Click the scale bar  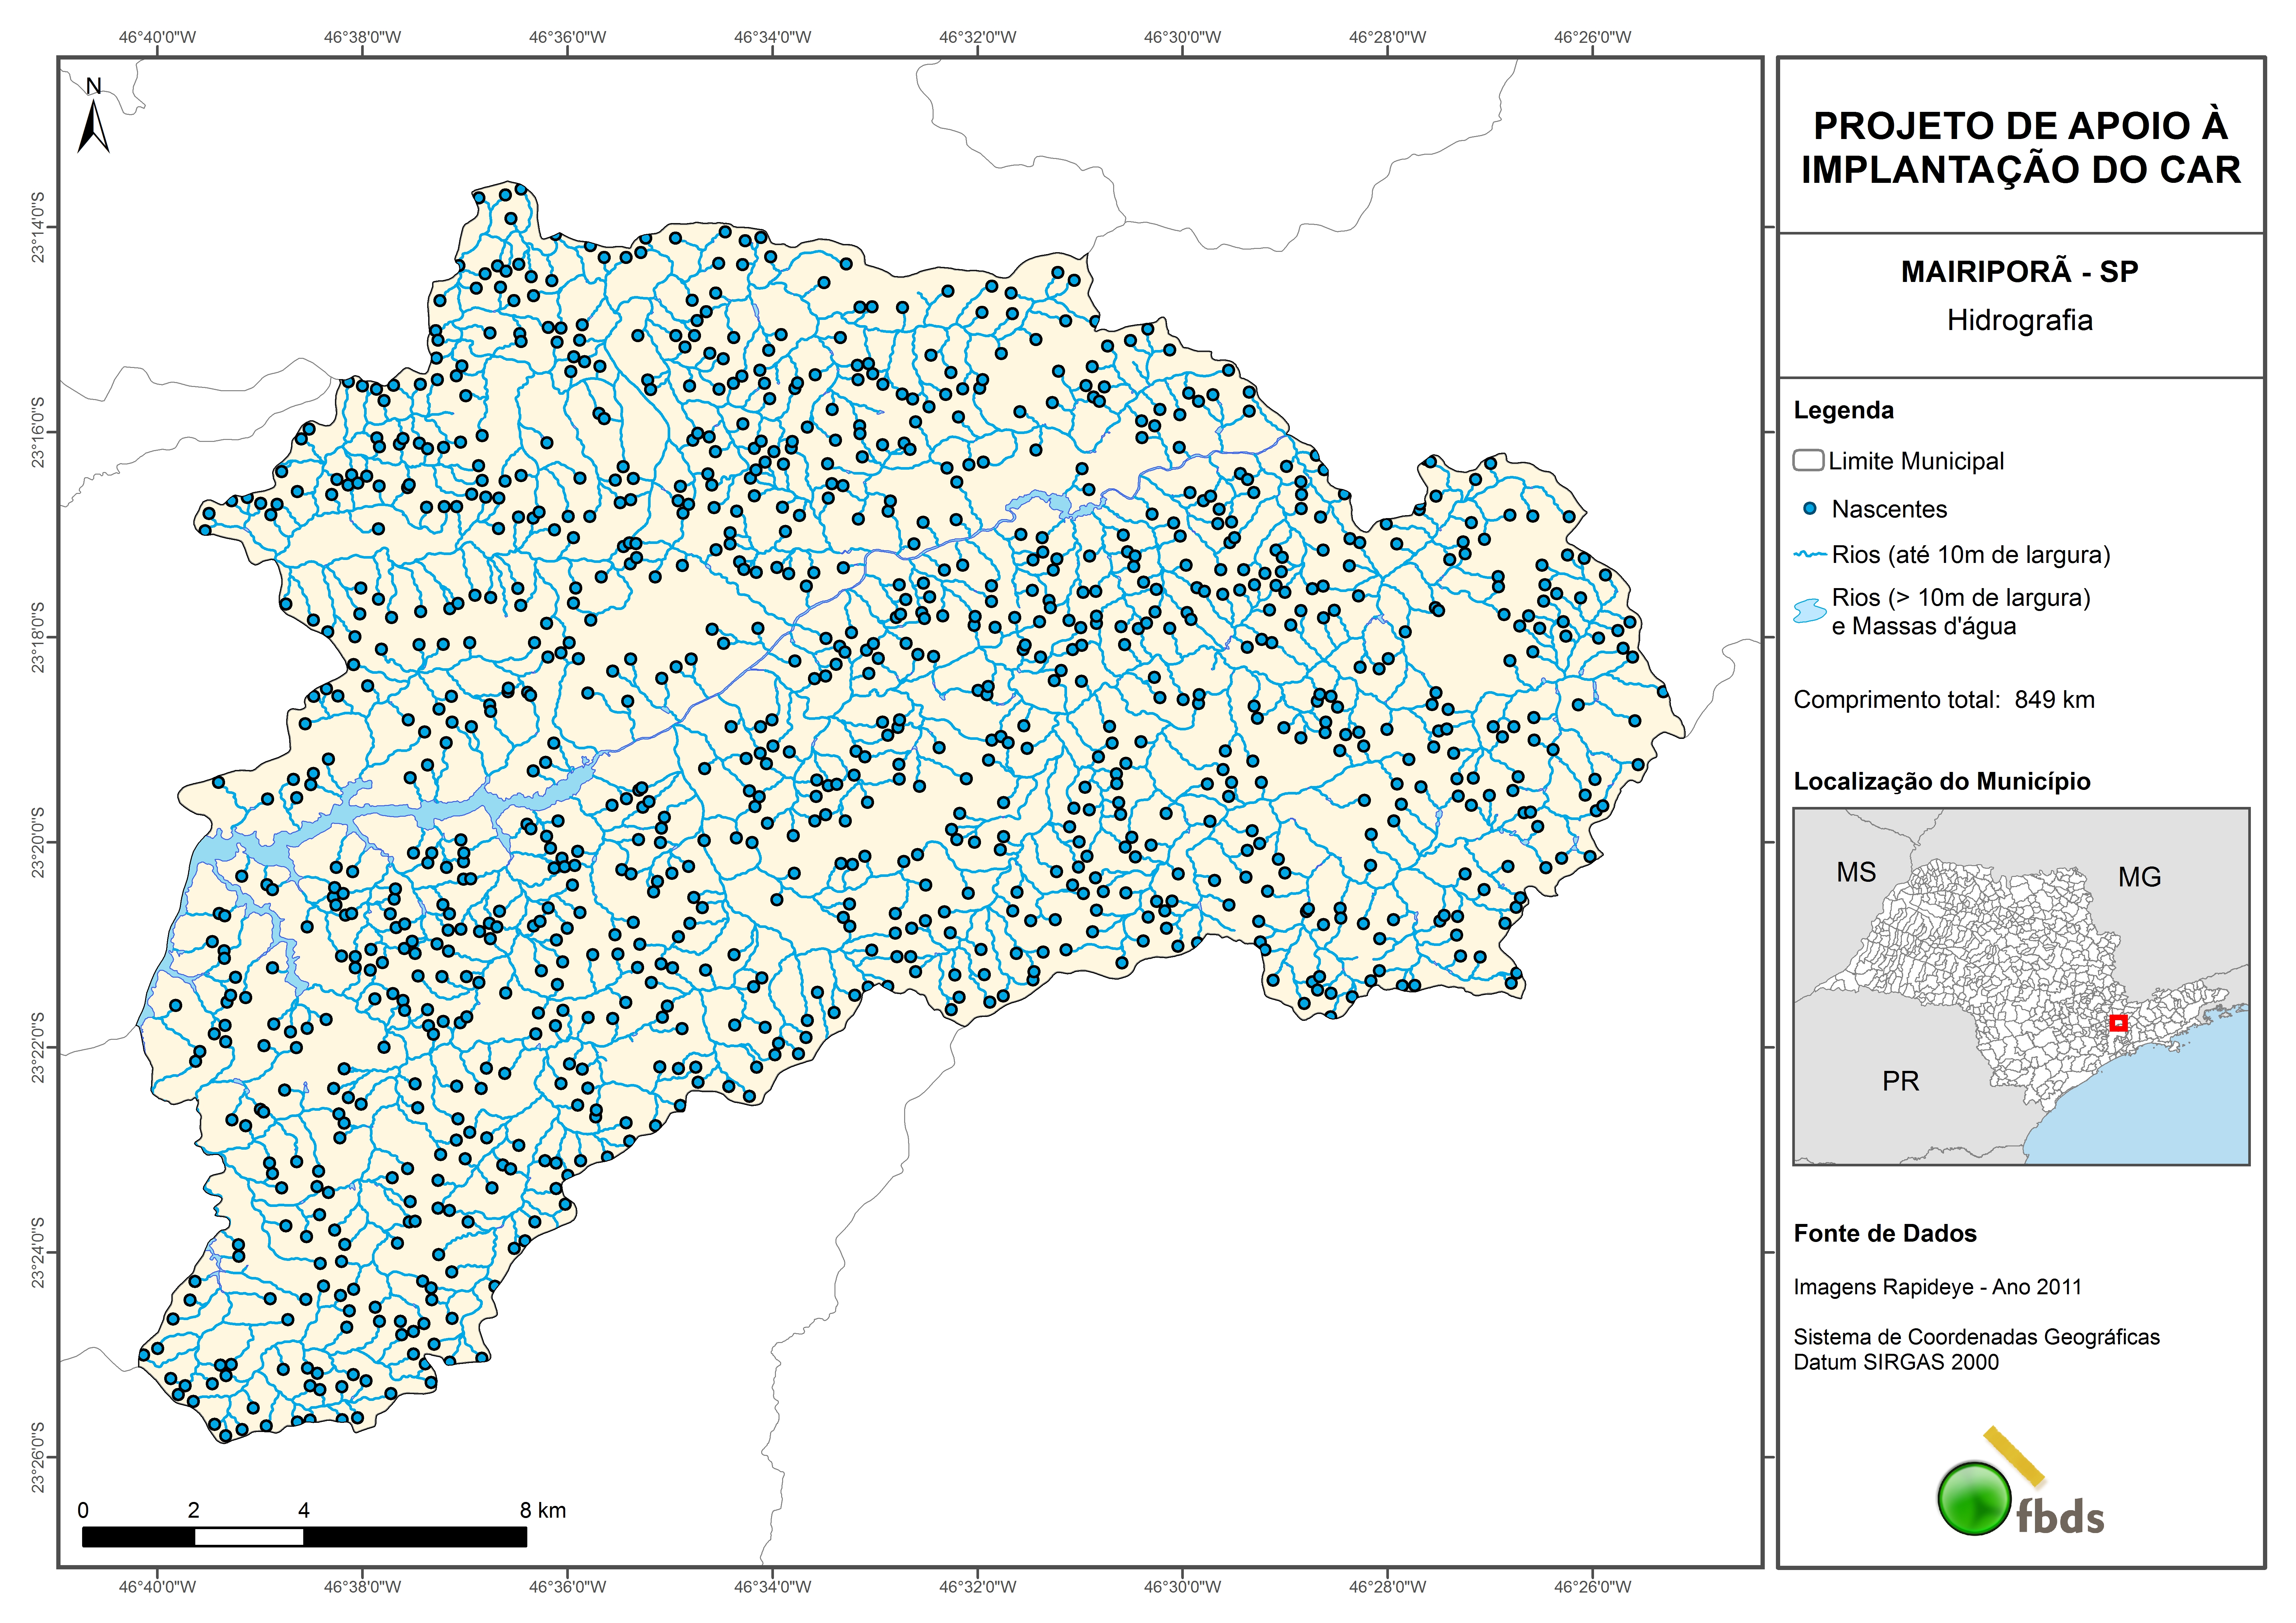point(304,1537)
